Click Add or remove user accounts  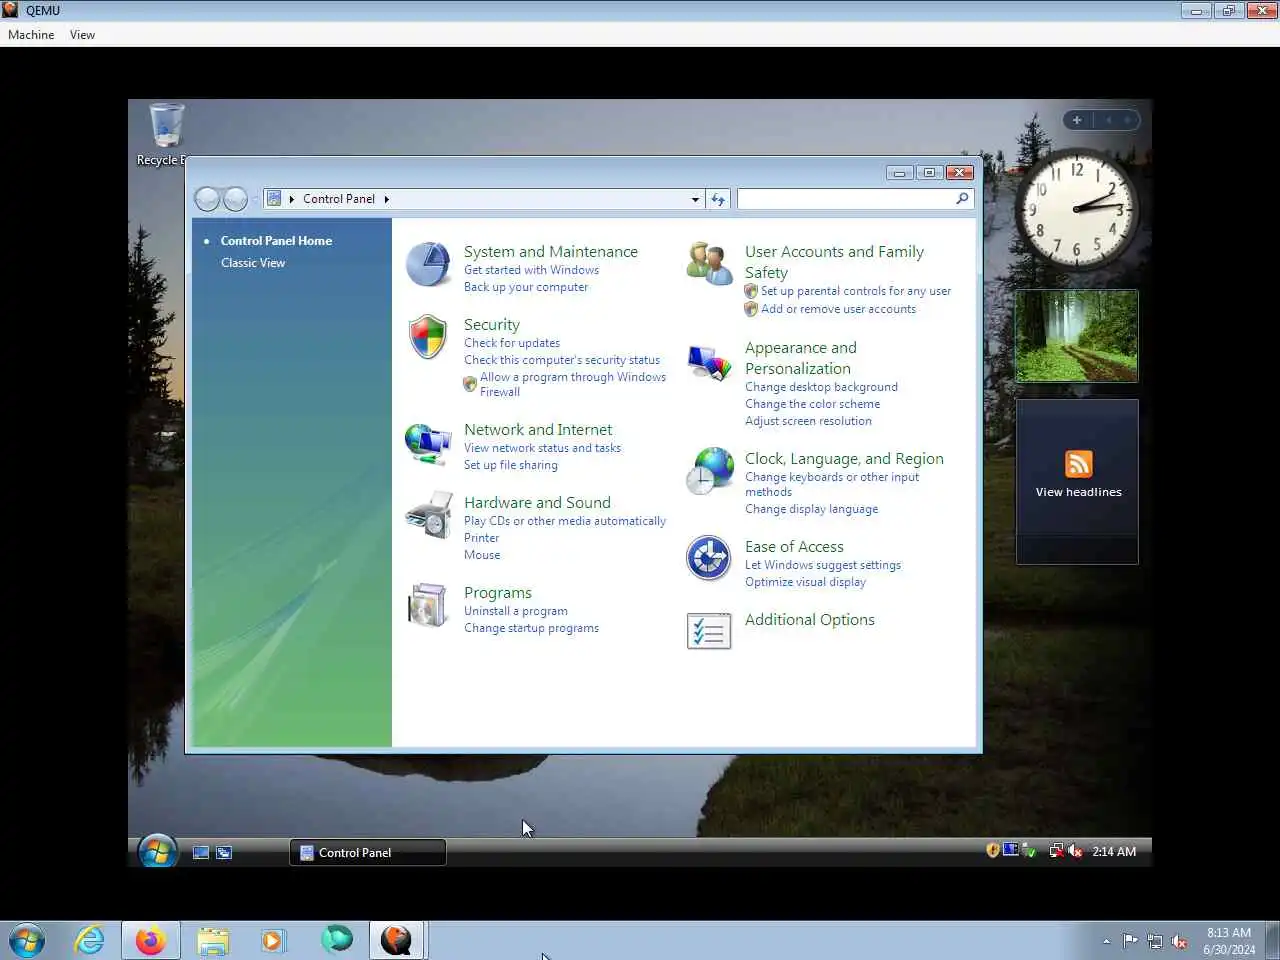click(x=838, y=309)
